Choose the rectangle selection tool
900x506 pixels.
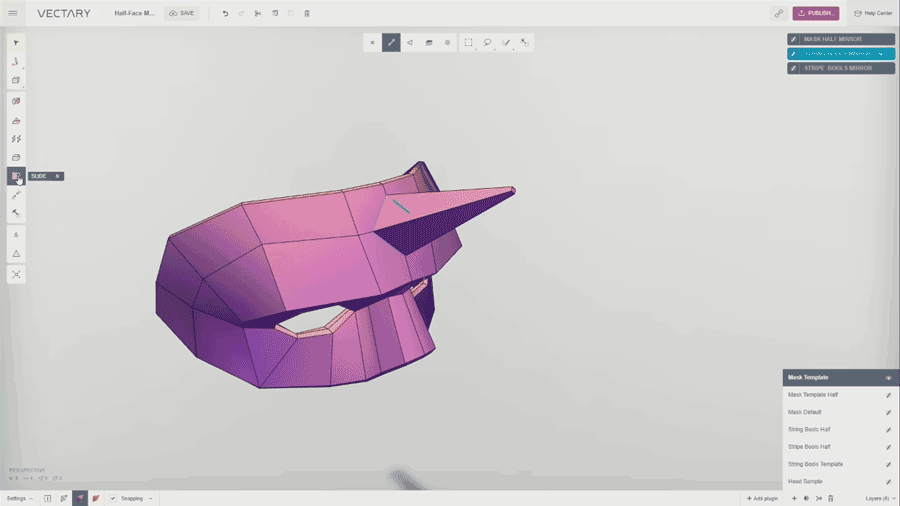(468, 43)
